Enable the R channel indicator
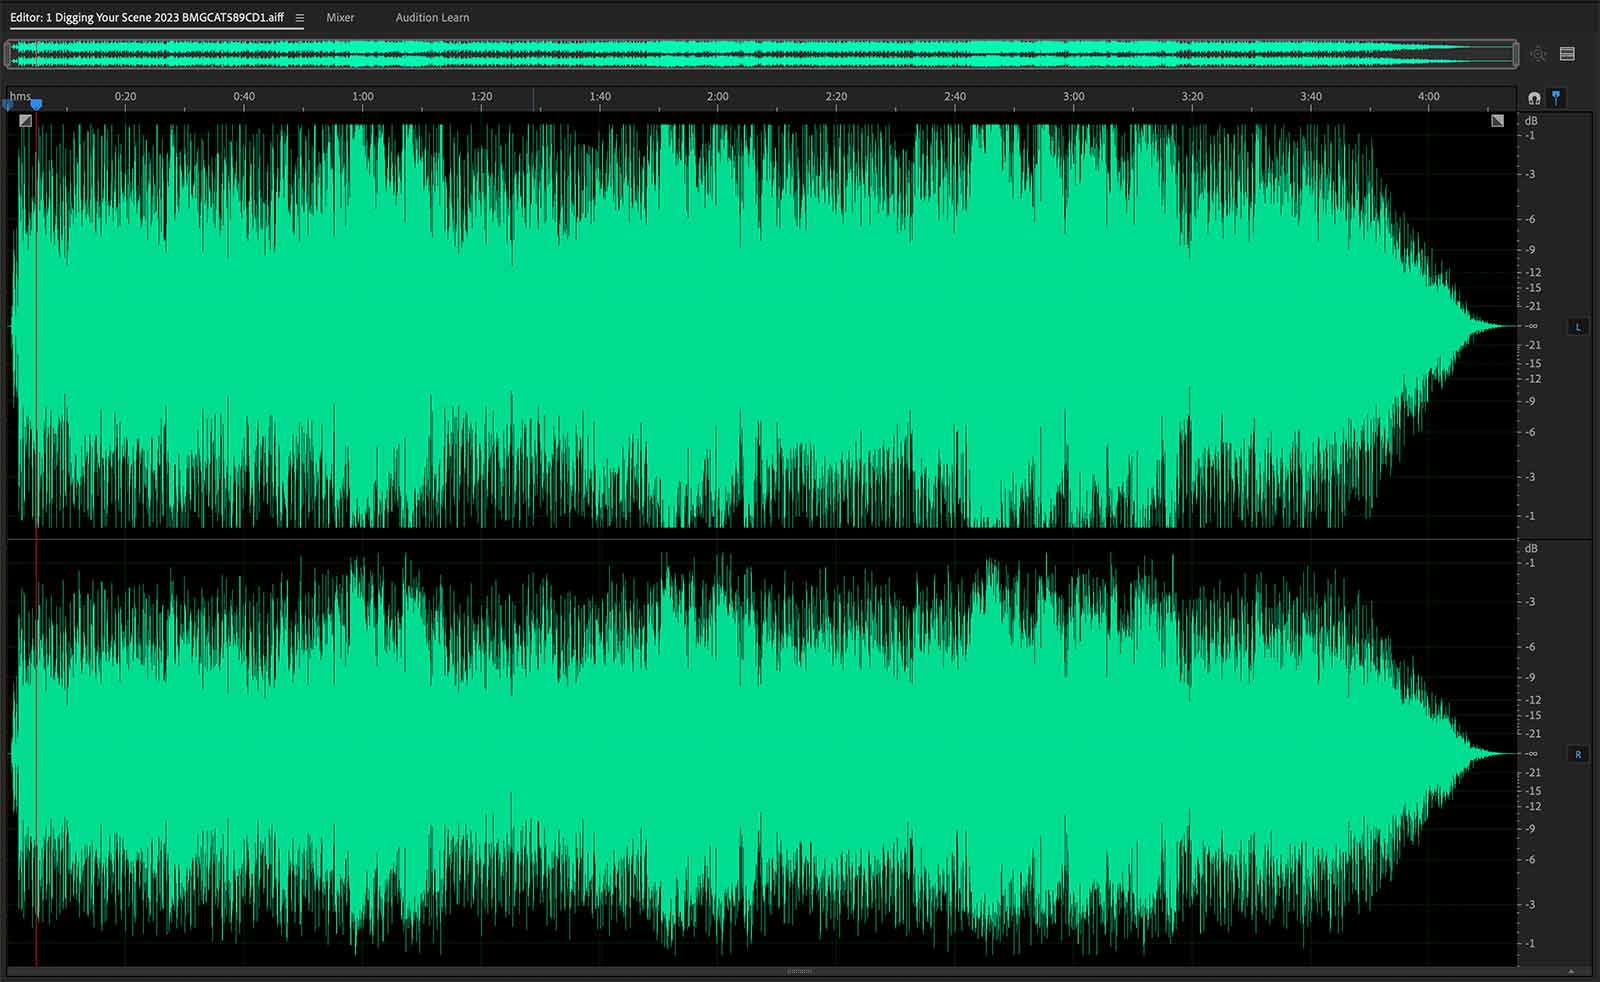The width and height of the screenshot is (1600, 982). point(1578,754)
